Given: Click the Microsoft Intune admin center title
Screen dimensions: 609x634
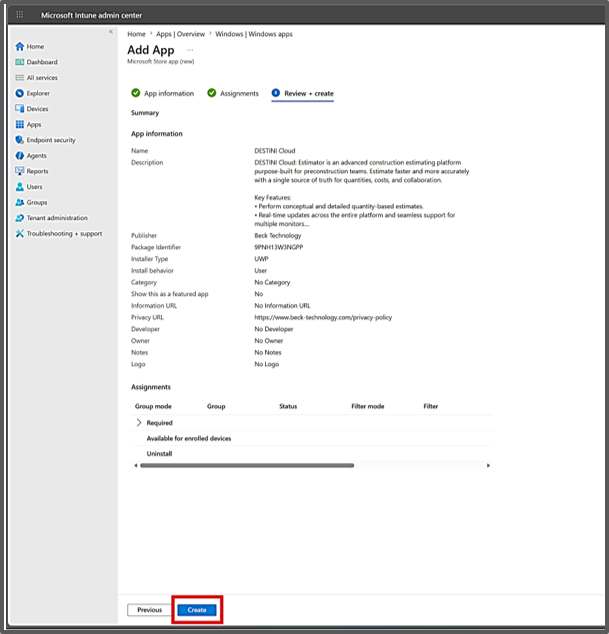Looking at the screenshot, I should (x=91, y=15).
